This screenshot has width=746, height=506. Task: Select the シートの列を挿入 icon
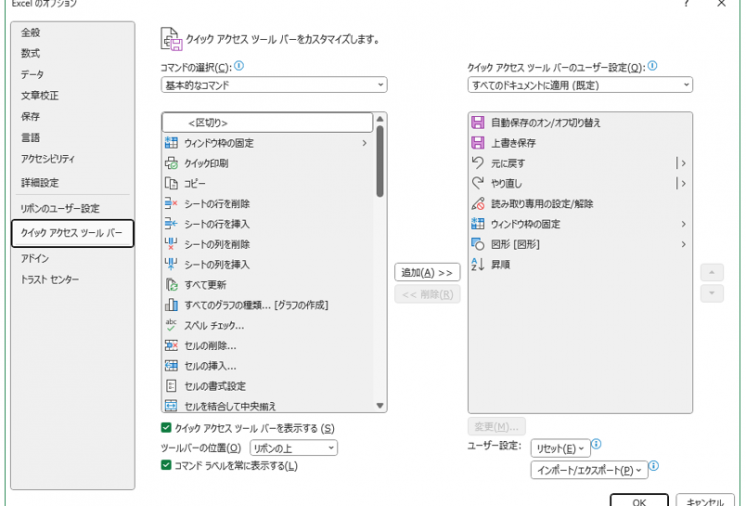point(171,264)
